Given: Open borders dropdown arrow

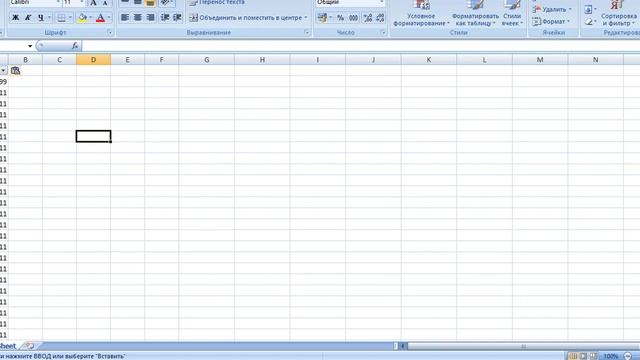Looking at the screenshot, I should (x=70, y=18).
